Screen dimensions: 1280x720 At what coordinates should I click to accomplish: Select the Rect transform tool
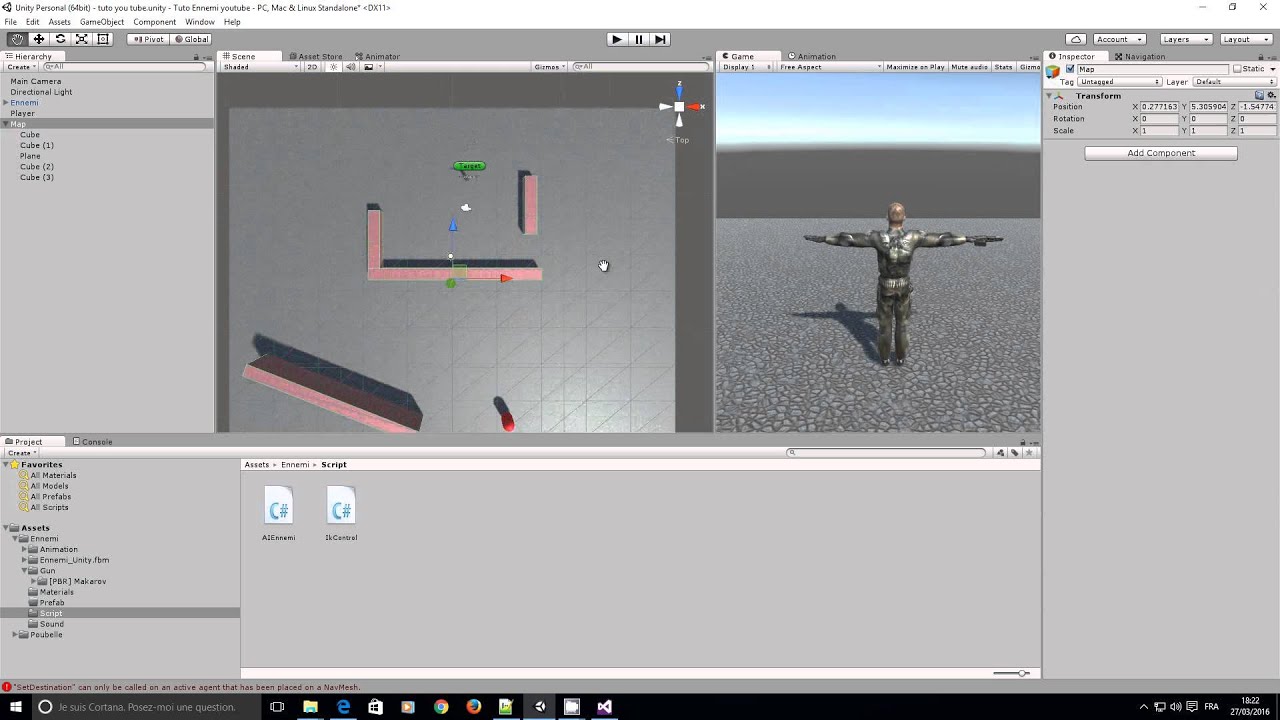coord(103,39)
